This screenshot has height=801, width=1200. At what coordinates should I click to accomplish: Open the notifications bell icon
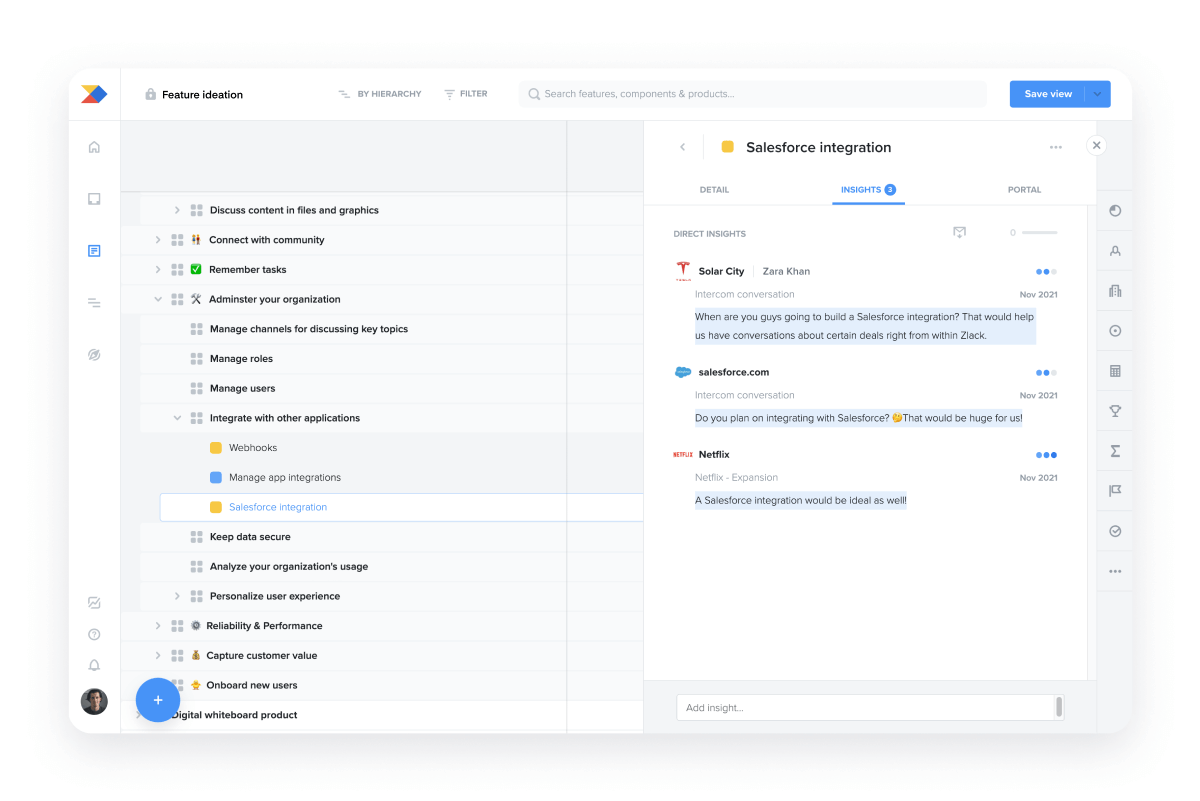click(94, 665)
